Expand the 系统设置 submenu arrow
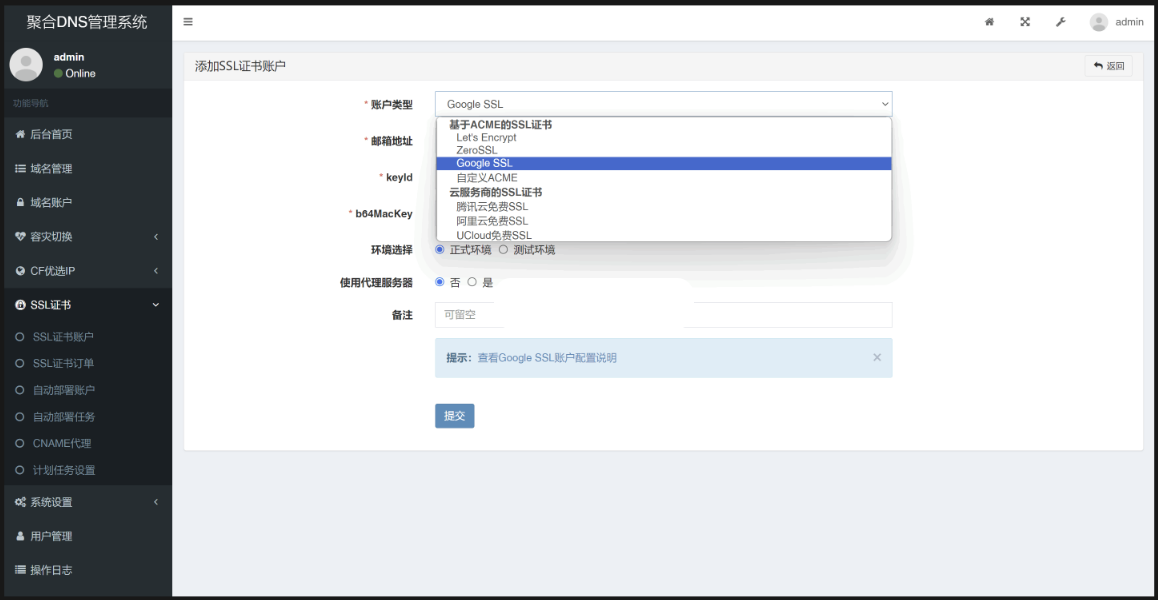1158x600 pixels. [156, 502]
